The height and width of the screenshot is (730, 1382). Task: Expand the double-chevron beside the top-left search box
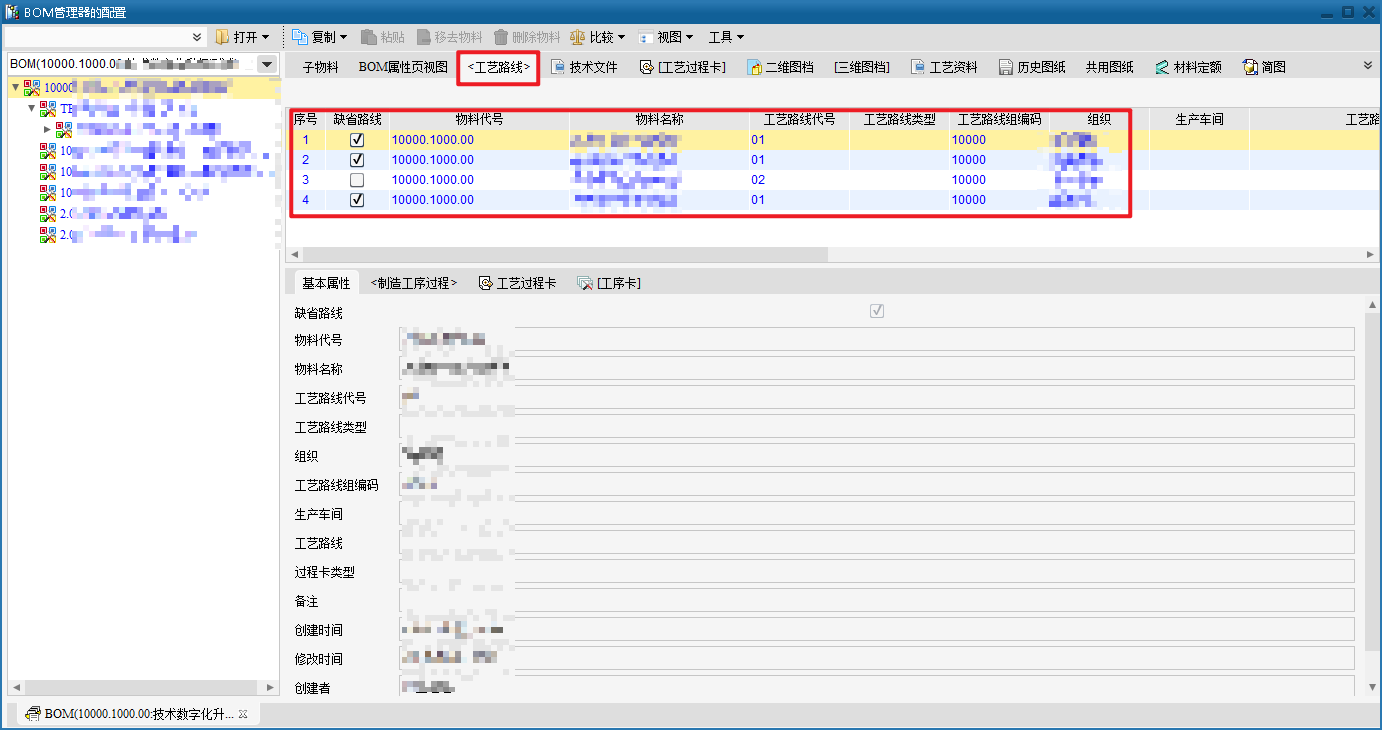(x=197, y=37)
